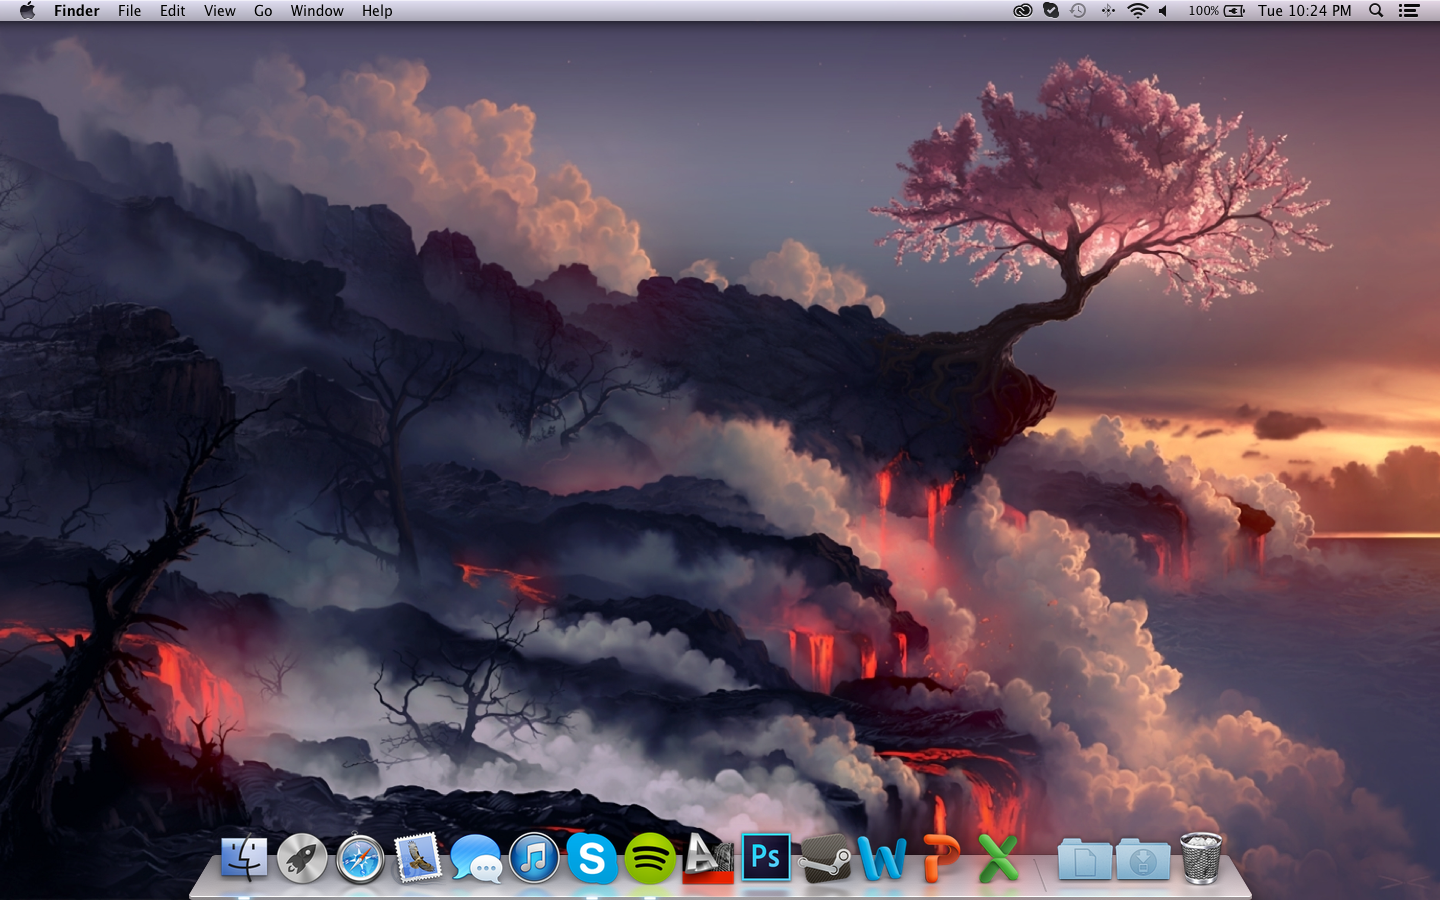1440x900 pixels.
Task: Open Skype from the Dock
Action: 592,858
